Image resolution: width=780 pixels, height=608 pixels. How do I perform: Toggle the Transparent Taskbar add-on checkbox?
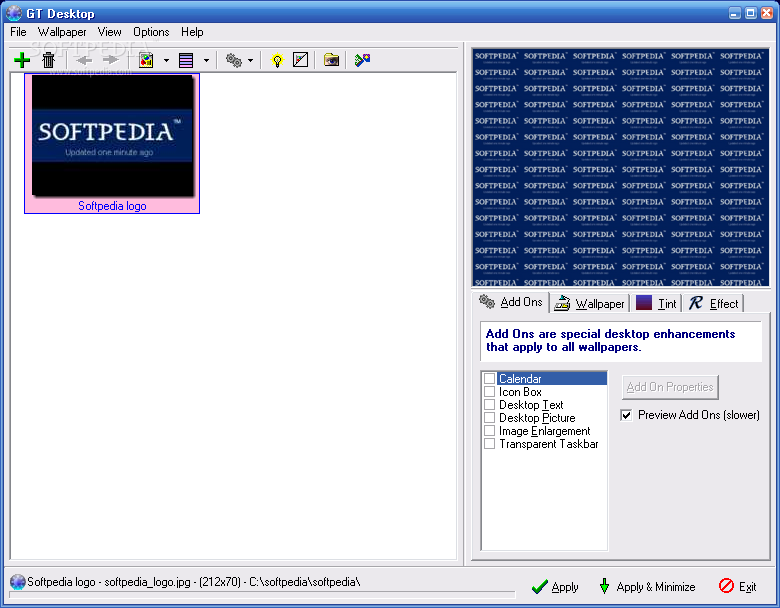tap(489, 443)
